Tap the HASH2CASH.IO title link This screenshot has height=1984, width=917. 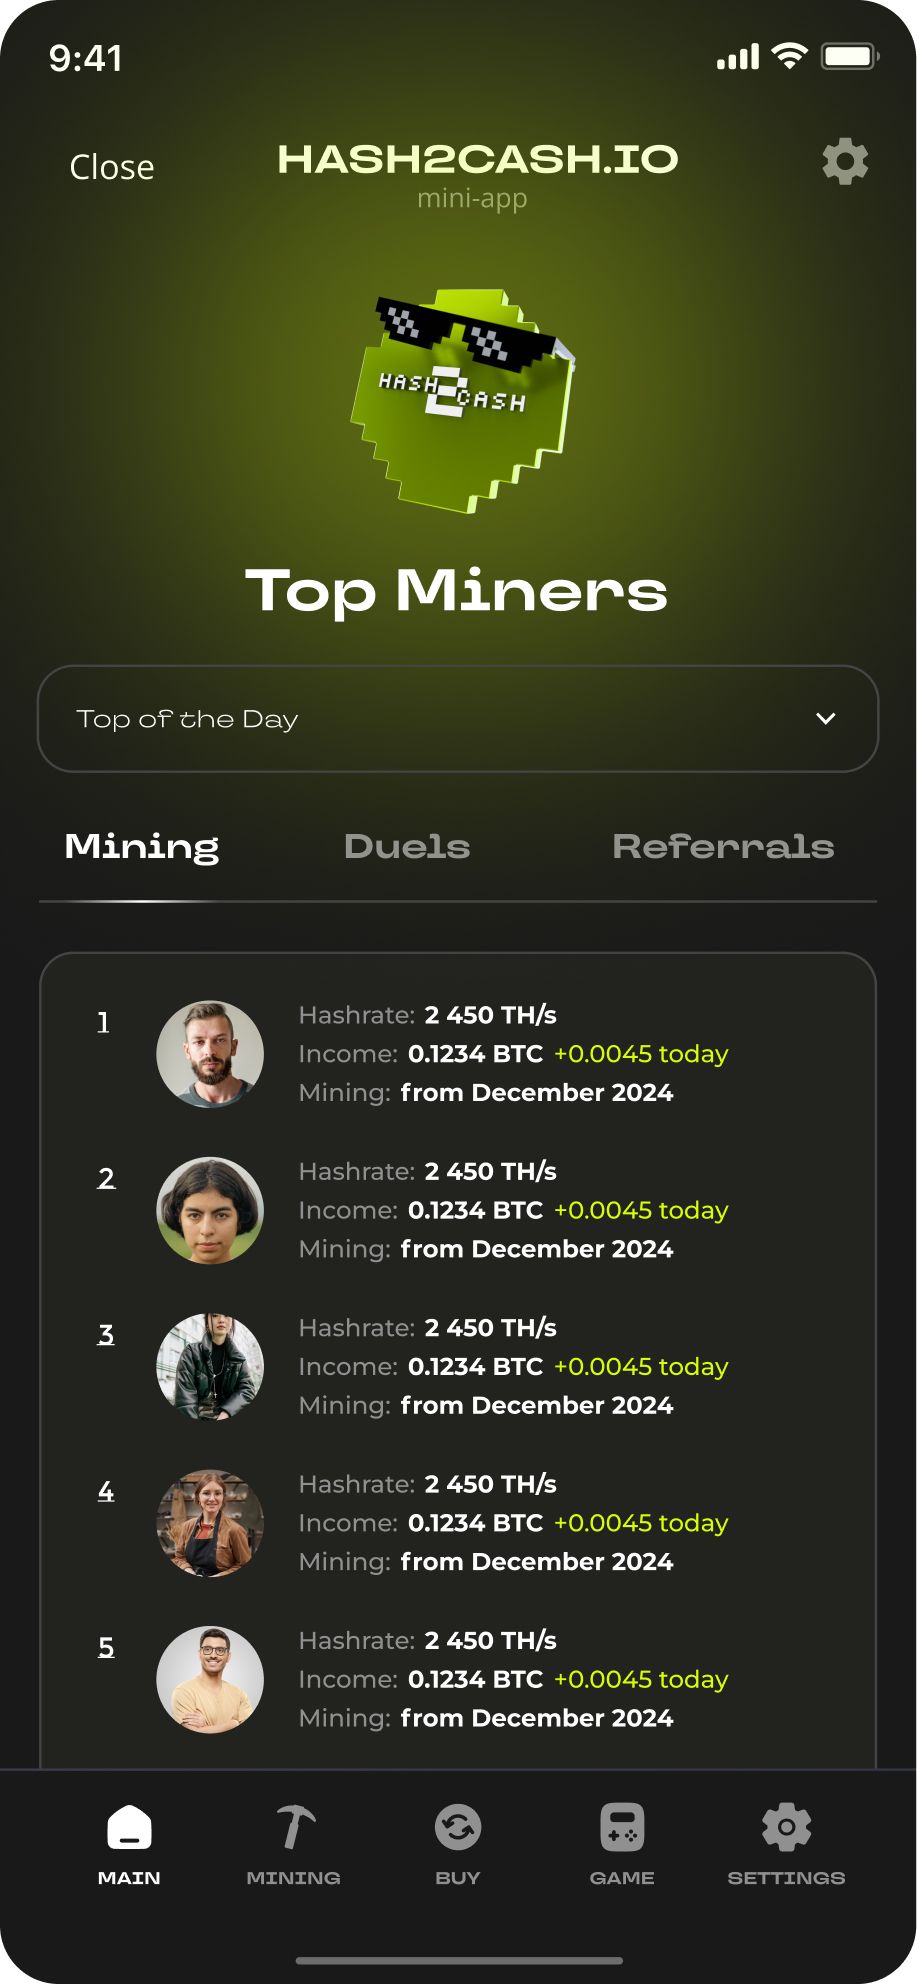(477, 159)
